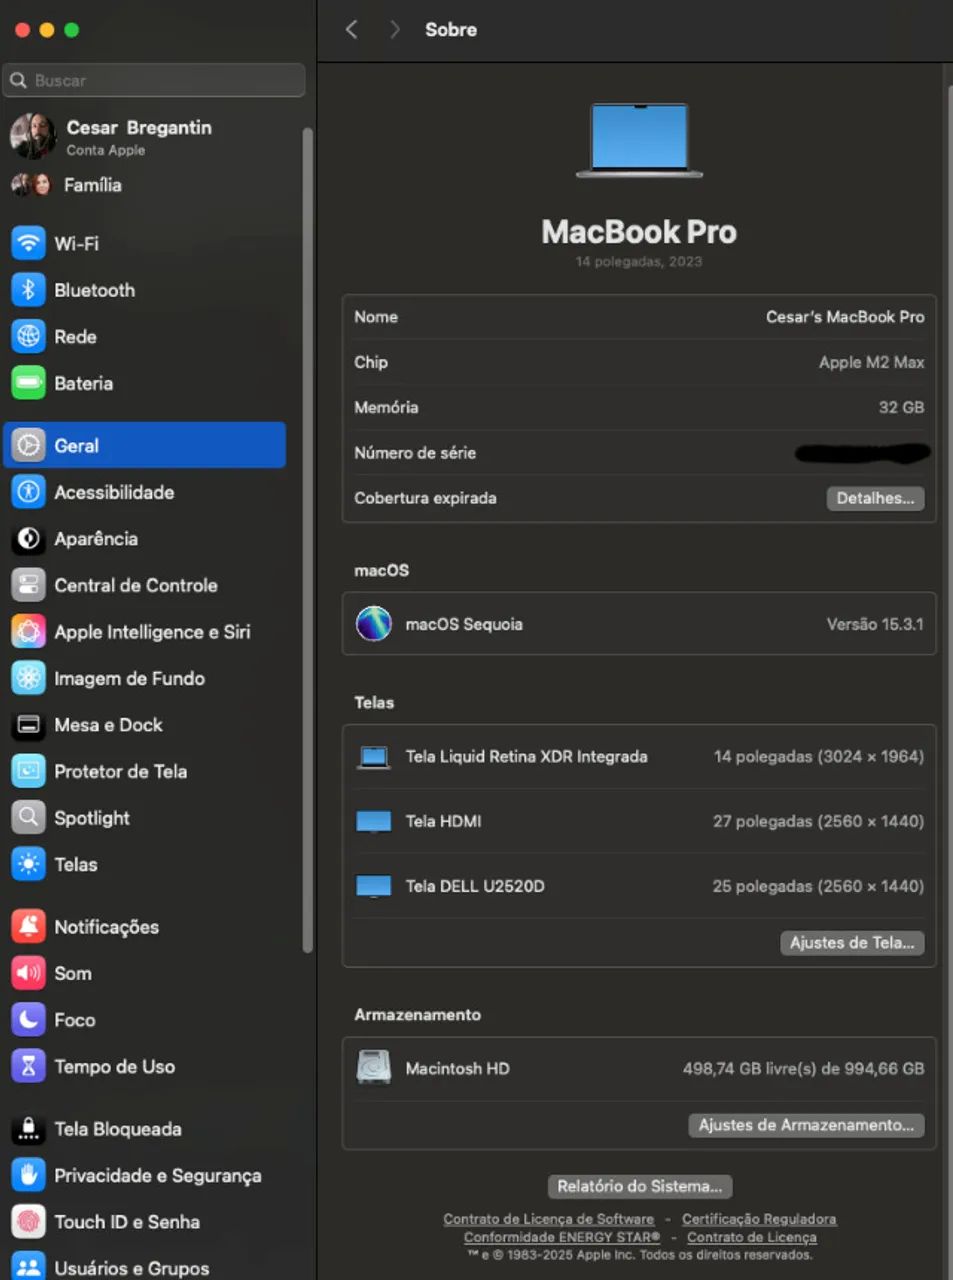Select the Bateria battery icon
This screenshot has height=1280, width=953.
(x=28, y=383)
